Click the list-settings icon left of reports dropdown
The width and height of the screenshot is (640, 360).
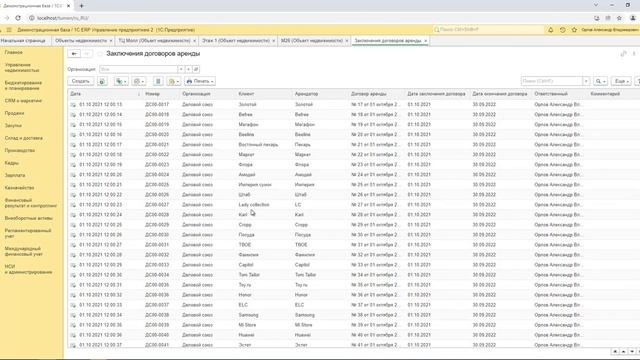pyautogui.click(x=158, y=81)
